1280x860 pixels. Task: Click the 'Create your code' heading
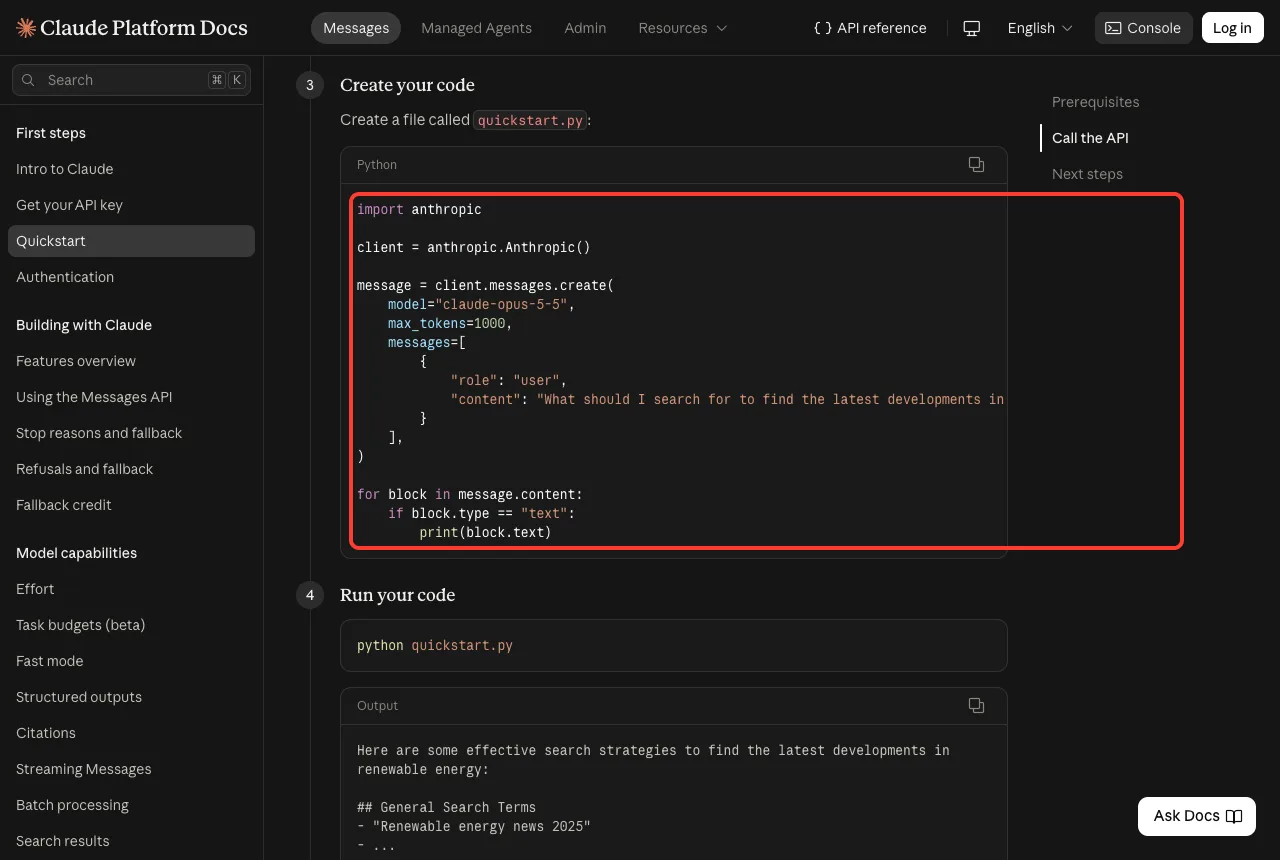pyautogui.click(x=407, y=85)
